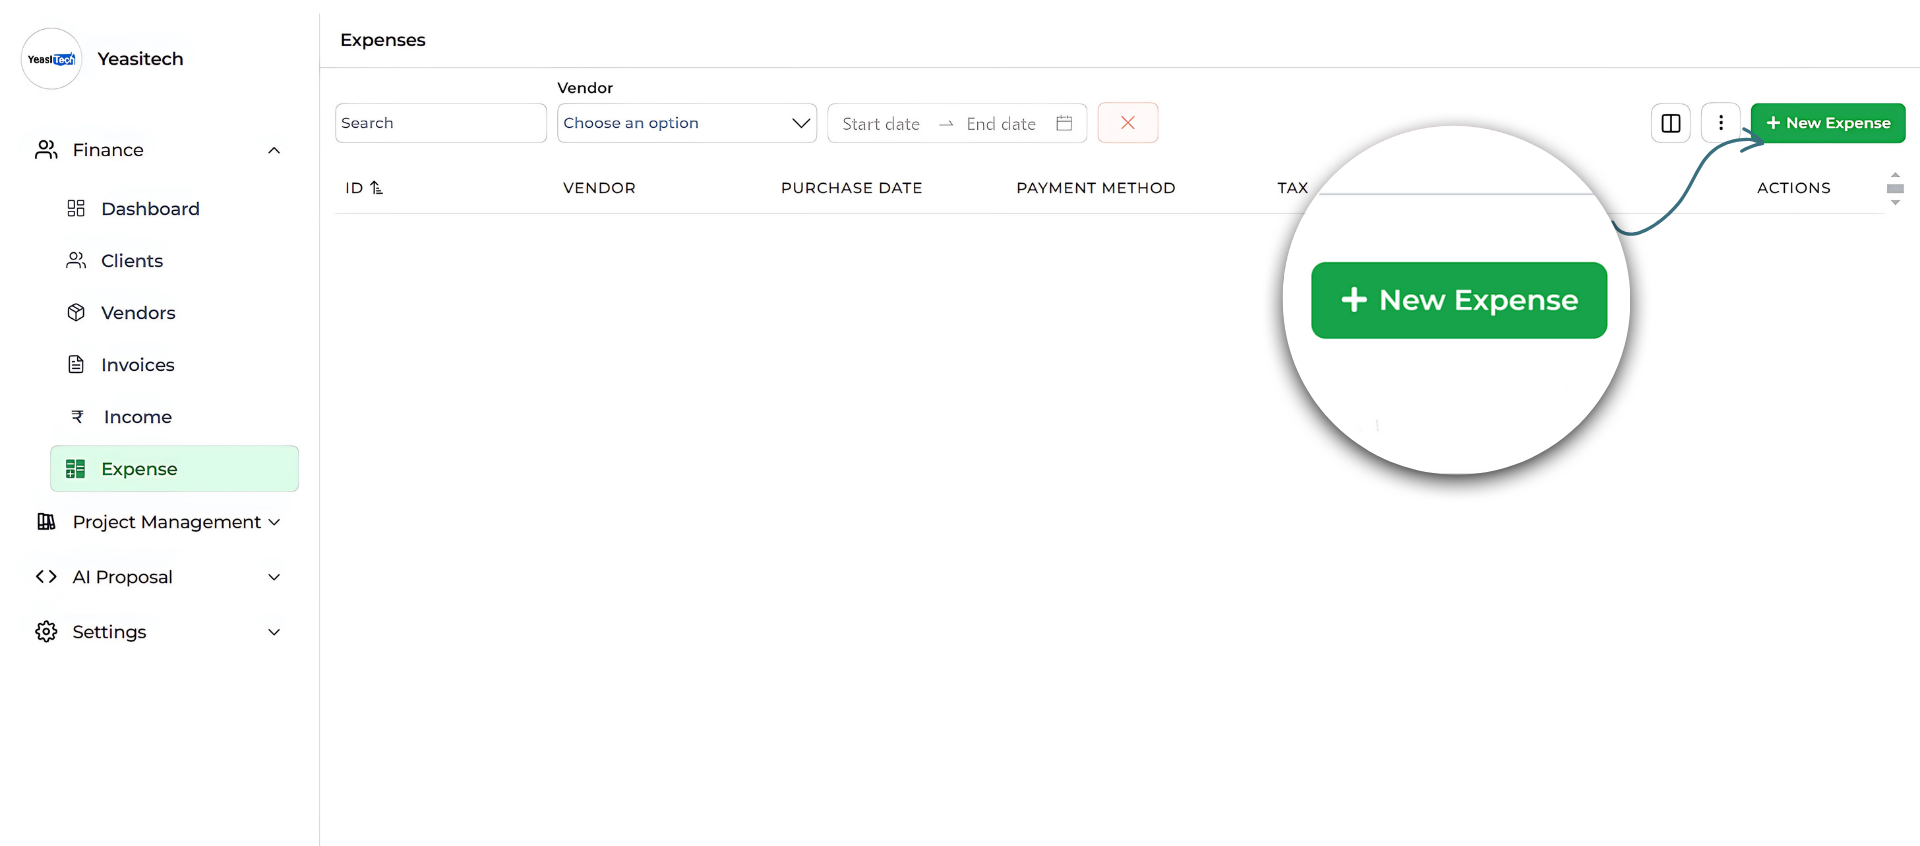The image size is (1920, 846).
Task: Select the Expense menu item
Action: tap(174, 469)
